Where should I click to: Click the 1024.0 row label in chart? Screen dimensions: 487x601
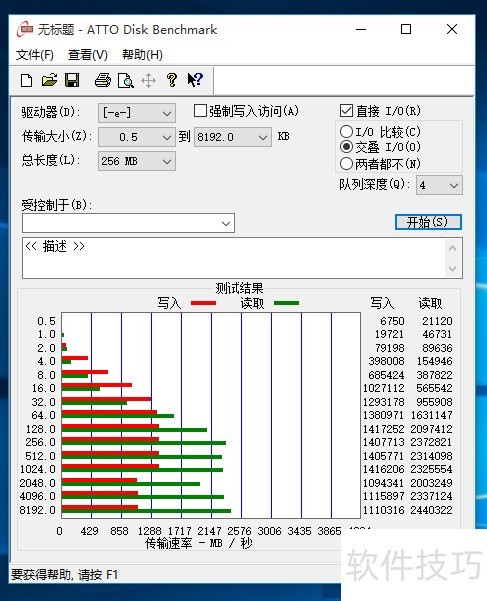tap(38, 469)
